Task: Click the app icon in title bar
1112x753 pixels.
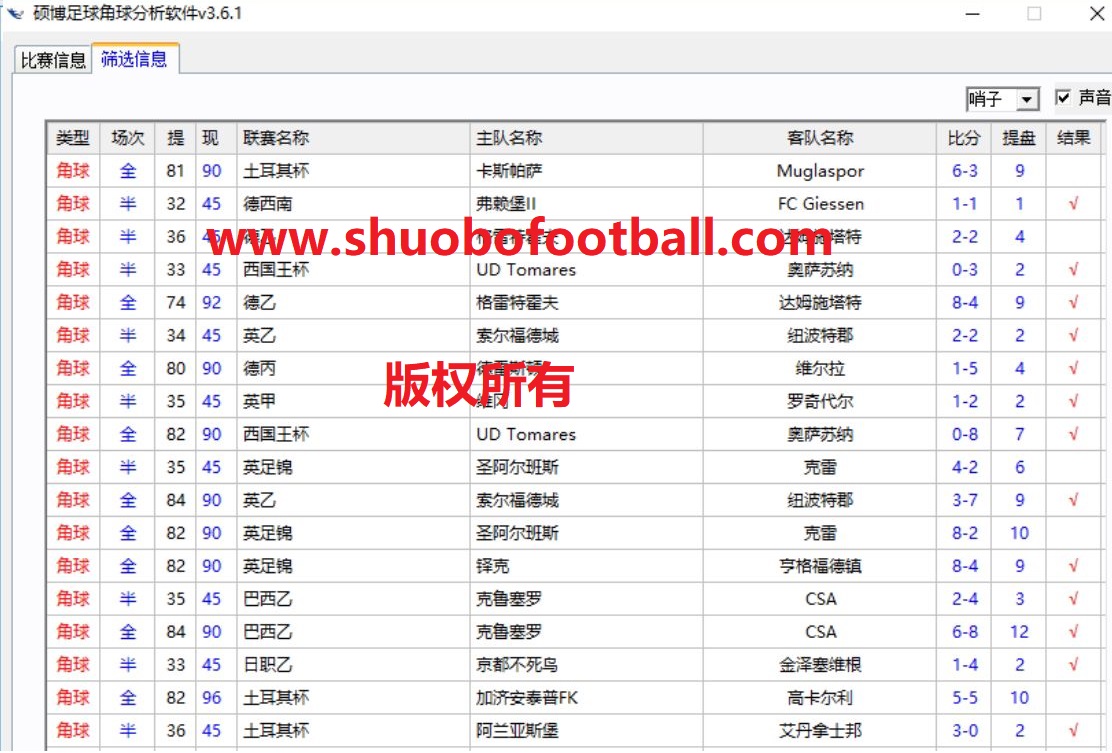Action: 14,13
